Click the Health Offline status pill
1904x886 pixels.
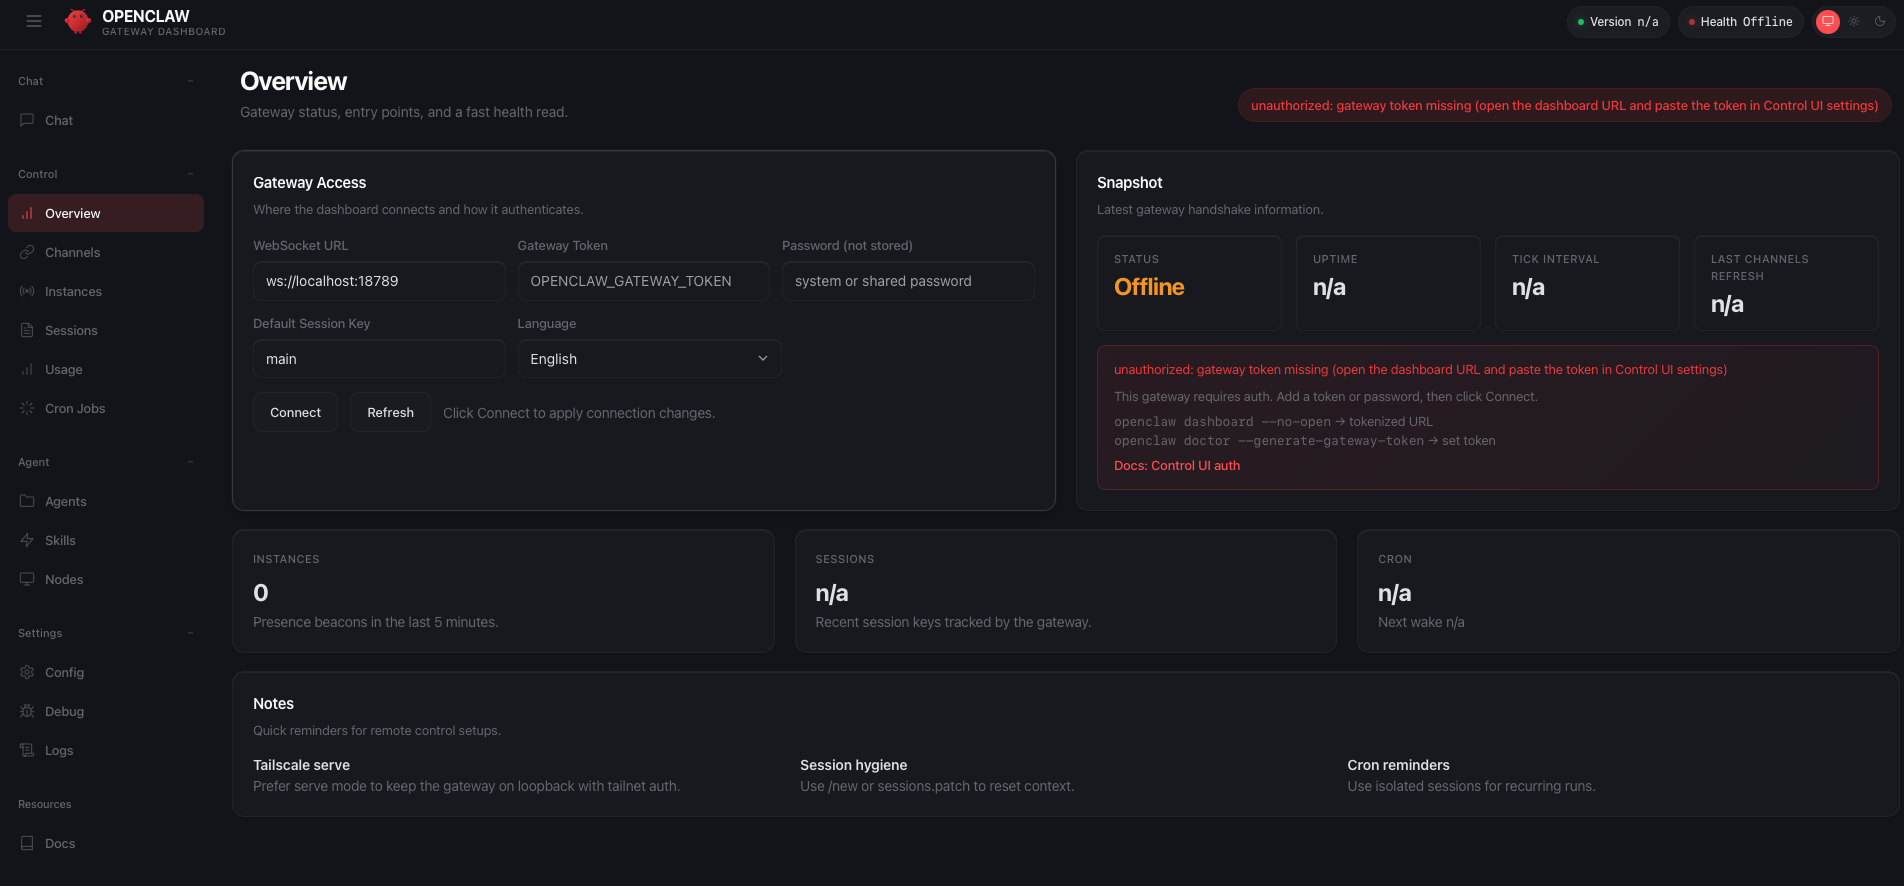coord(1741,21)
